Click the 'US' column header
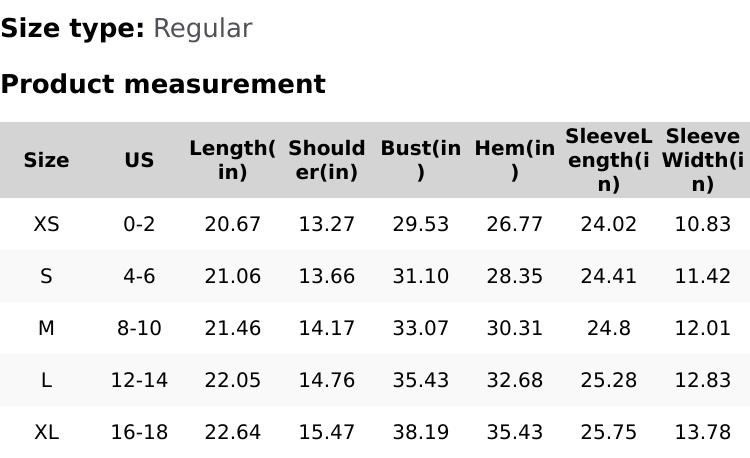This screenshot has height=458, width=750. point(139,160)
